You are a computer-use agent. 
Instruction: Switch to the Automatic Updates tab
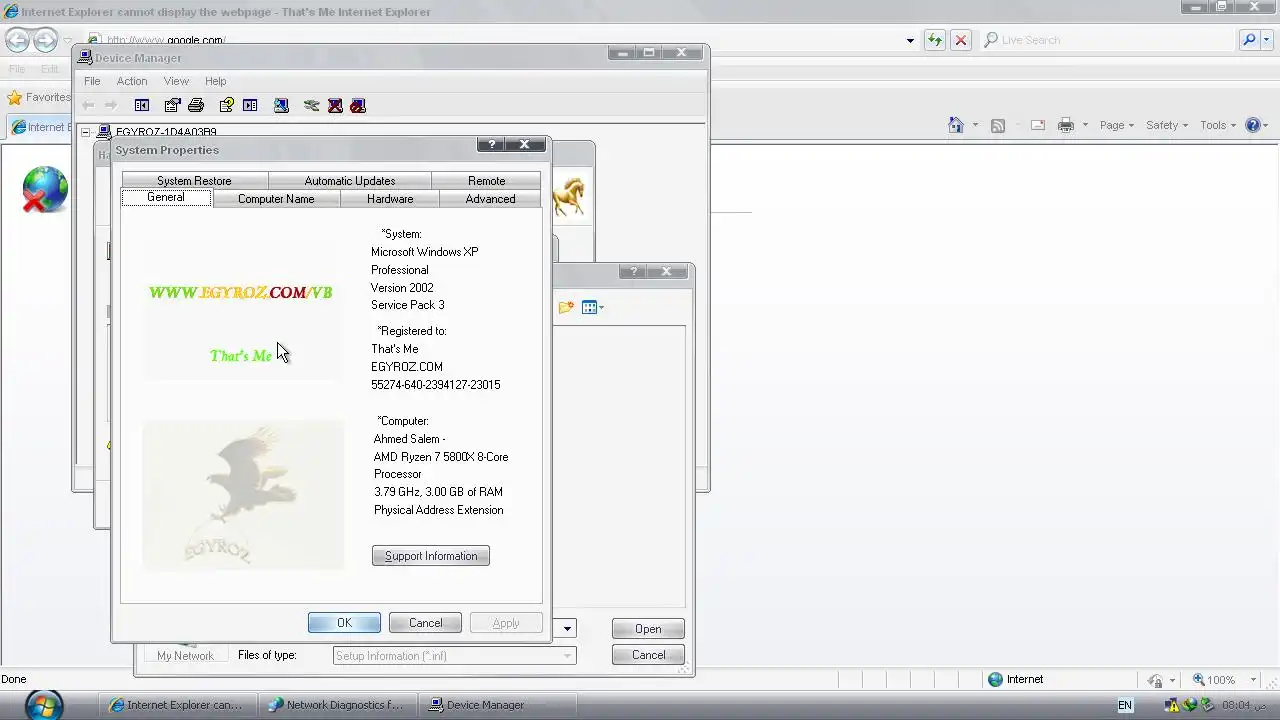point(350,181)
